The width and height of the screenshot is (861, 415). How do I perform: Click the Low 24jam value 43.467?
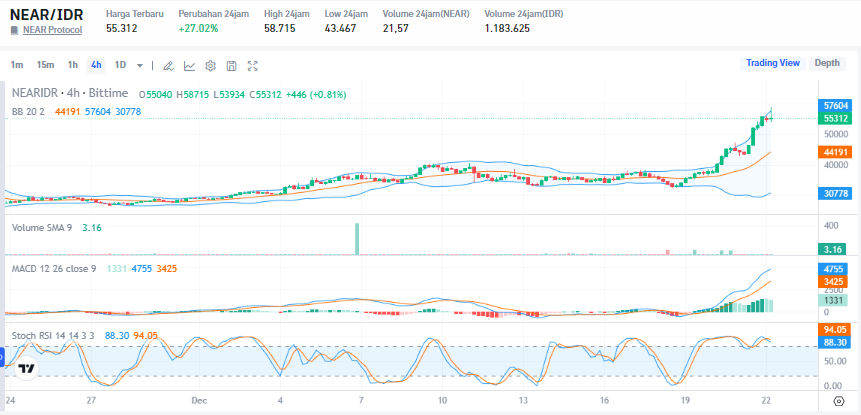point(340,29)
